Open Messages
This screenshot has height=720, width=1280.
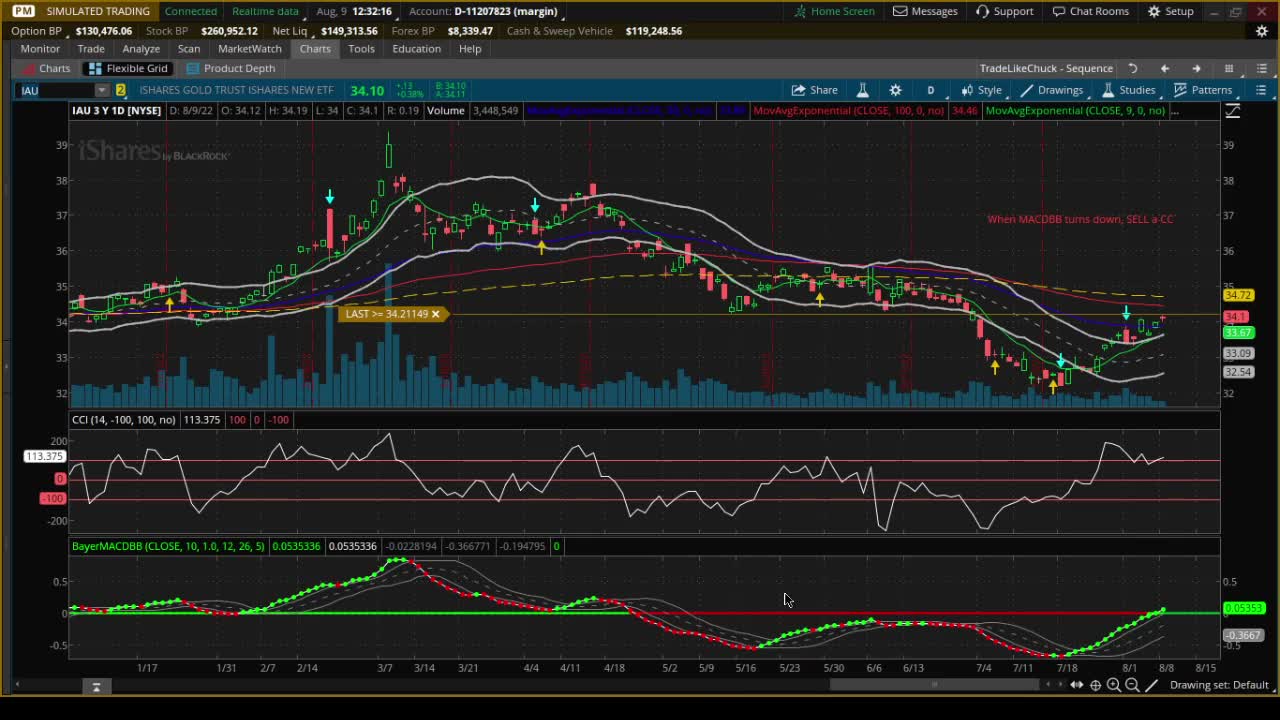925,11
